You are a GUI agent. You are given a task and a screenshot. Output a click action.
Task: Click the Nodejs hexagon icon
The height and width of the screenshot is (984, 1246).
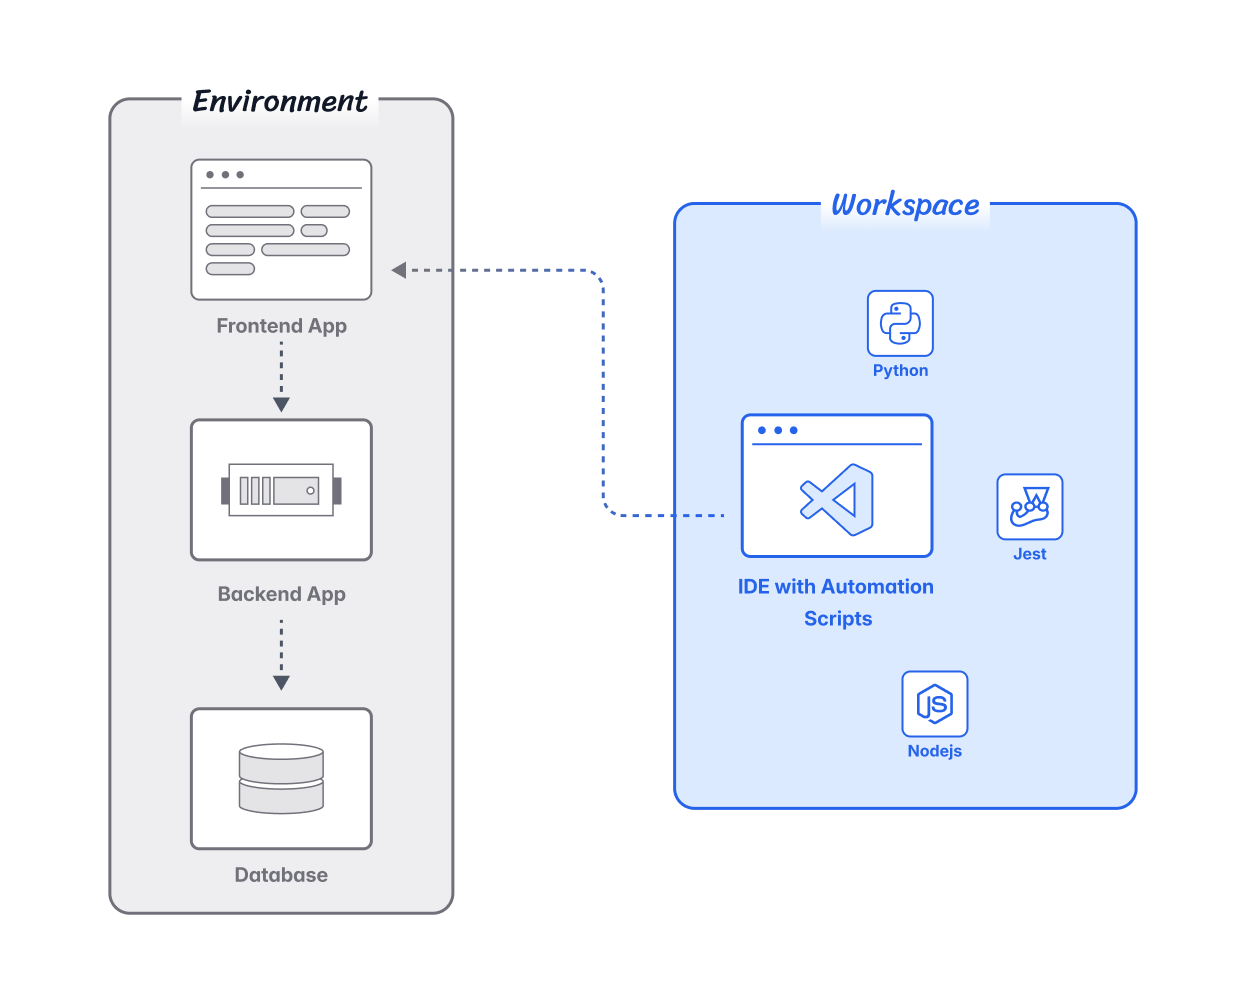point(934,703)
